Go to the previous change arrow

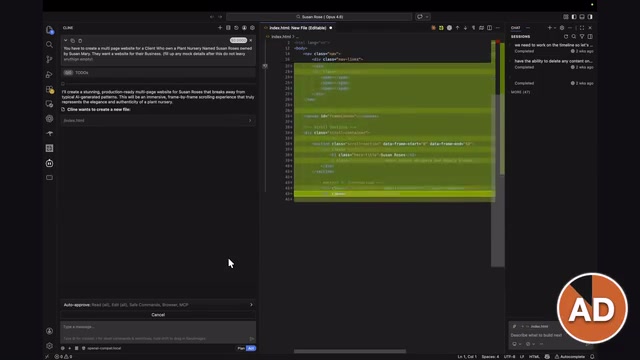[458, 28]
